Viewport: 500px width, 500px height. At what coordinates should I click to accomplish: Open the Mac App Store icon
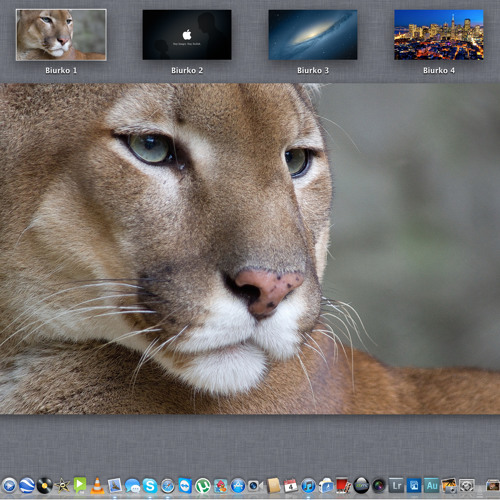[238, 486]
